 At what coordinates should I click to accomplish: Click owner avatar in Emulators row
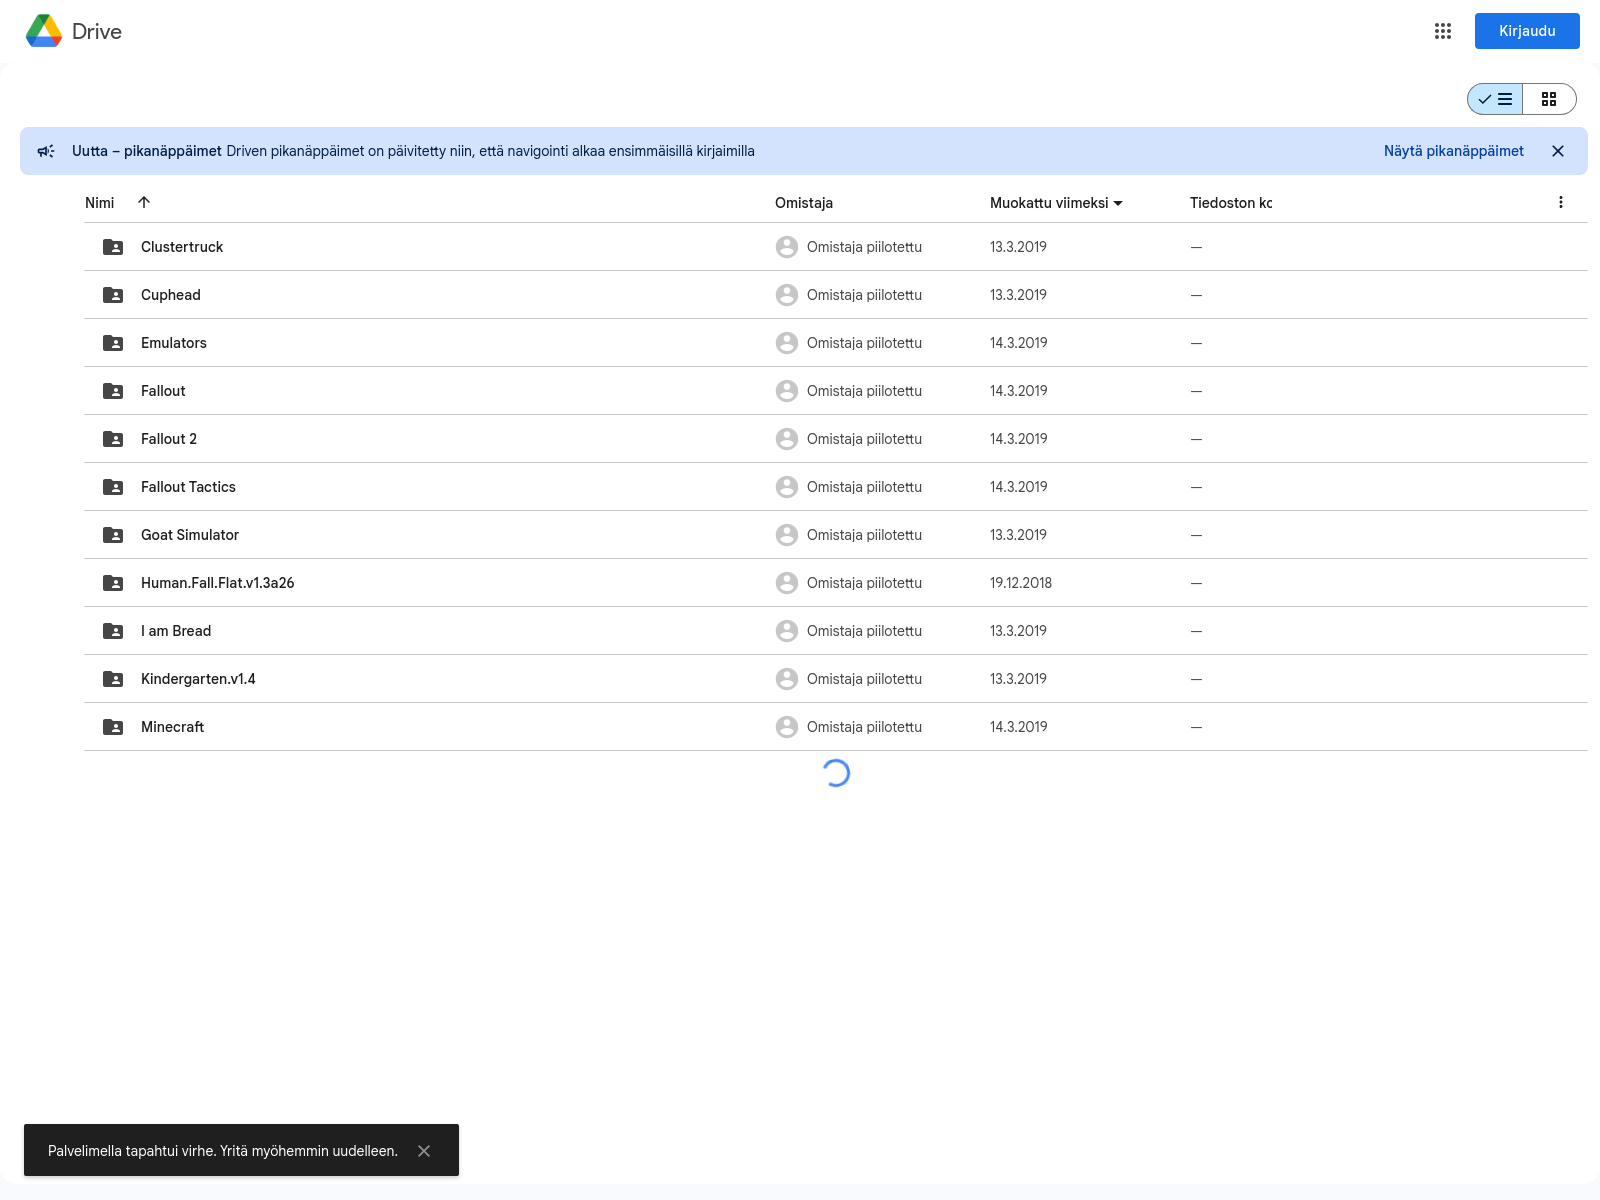coord(787,343)
